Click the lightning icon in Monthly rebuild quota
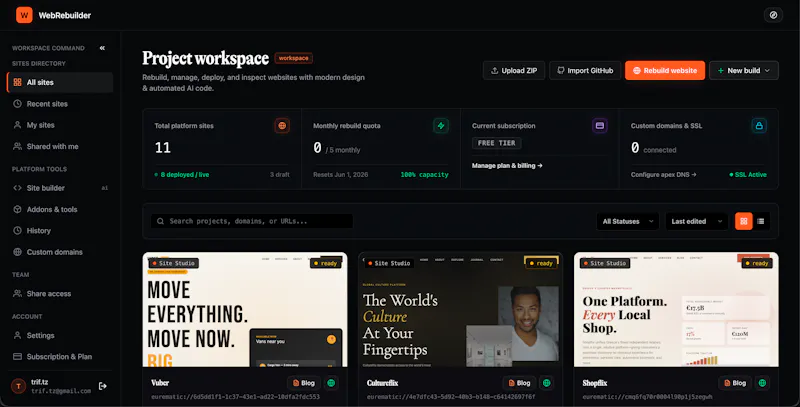 441,125
